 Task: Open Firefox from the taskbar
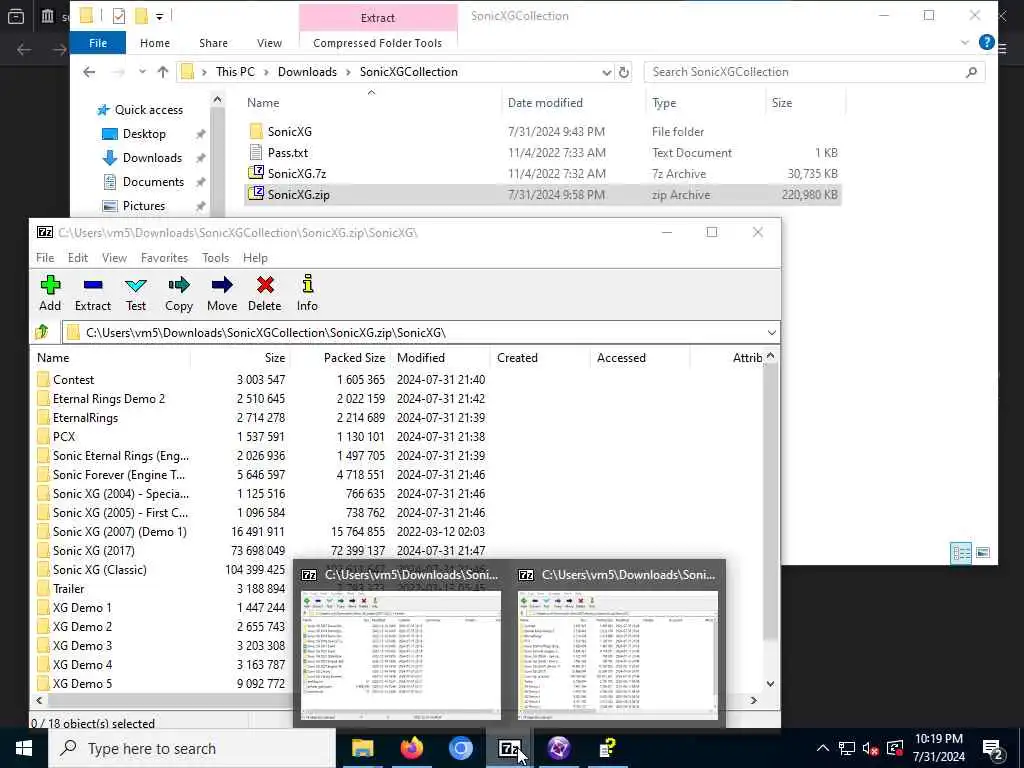[x=411, y=748]
